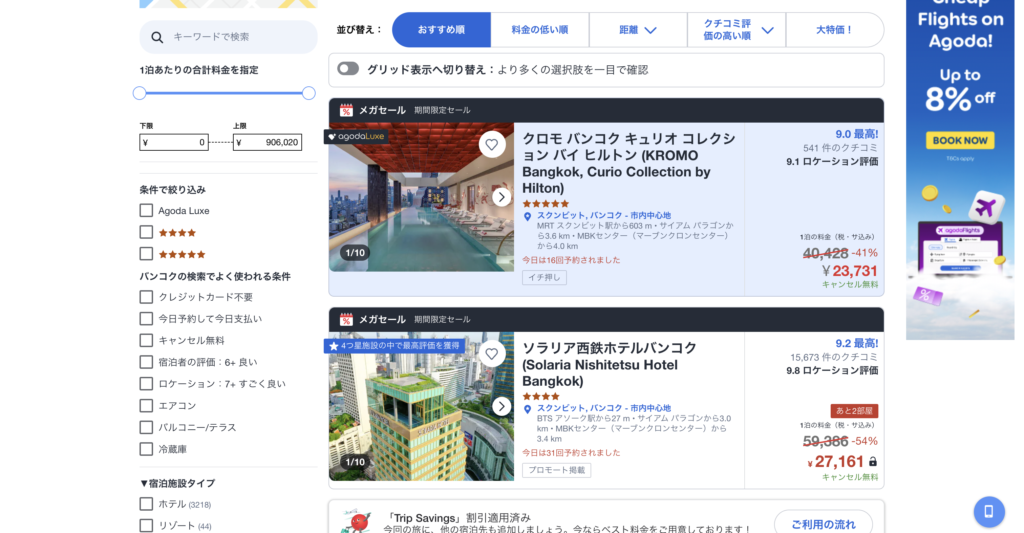The height and width of the screenshot is (533, 1024).
Task: Click location pin icon for Solaria Nishitetsu
Action: 528,409
